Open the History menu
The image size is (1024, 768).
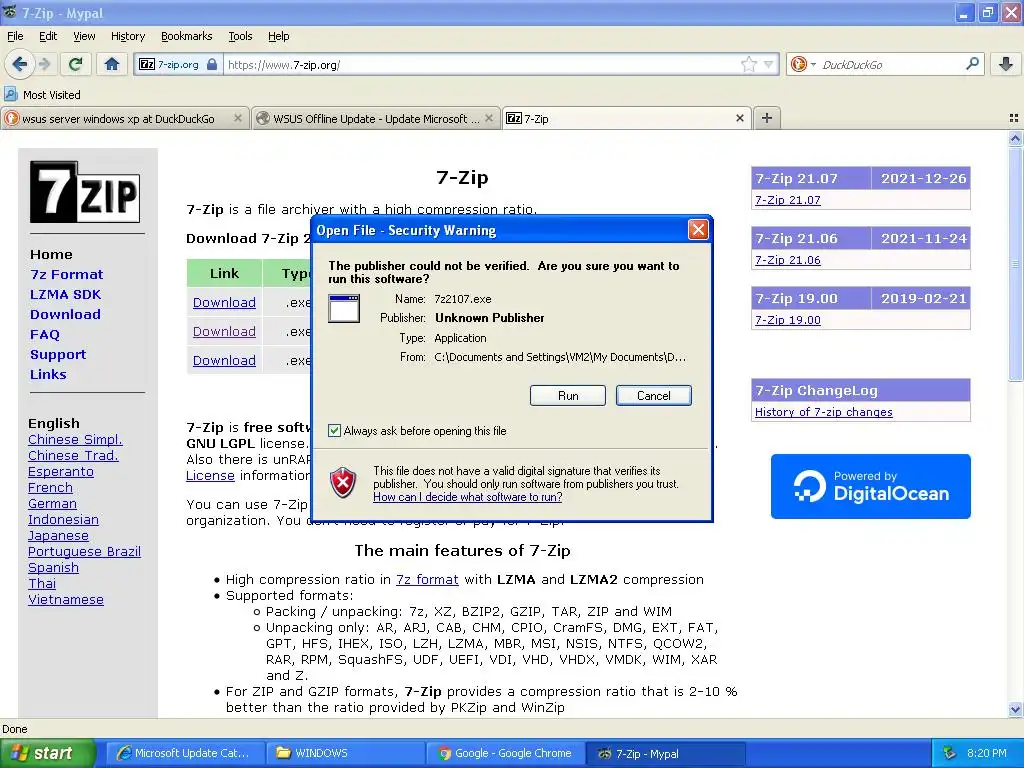coord(127,36)
